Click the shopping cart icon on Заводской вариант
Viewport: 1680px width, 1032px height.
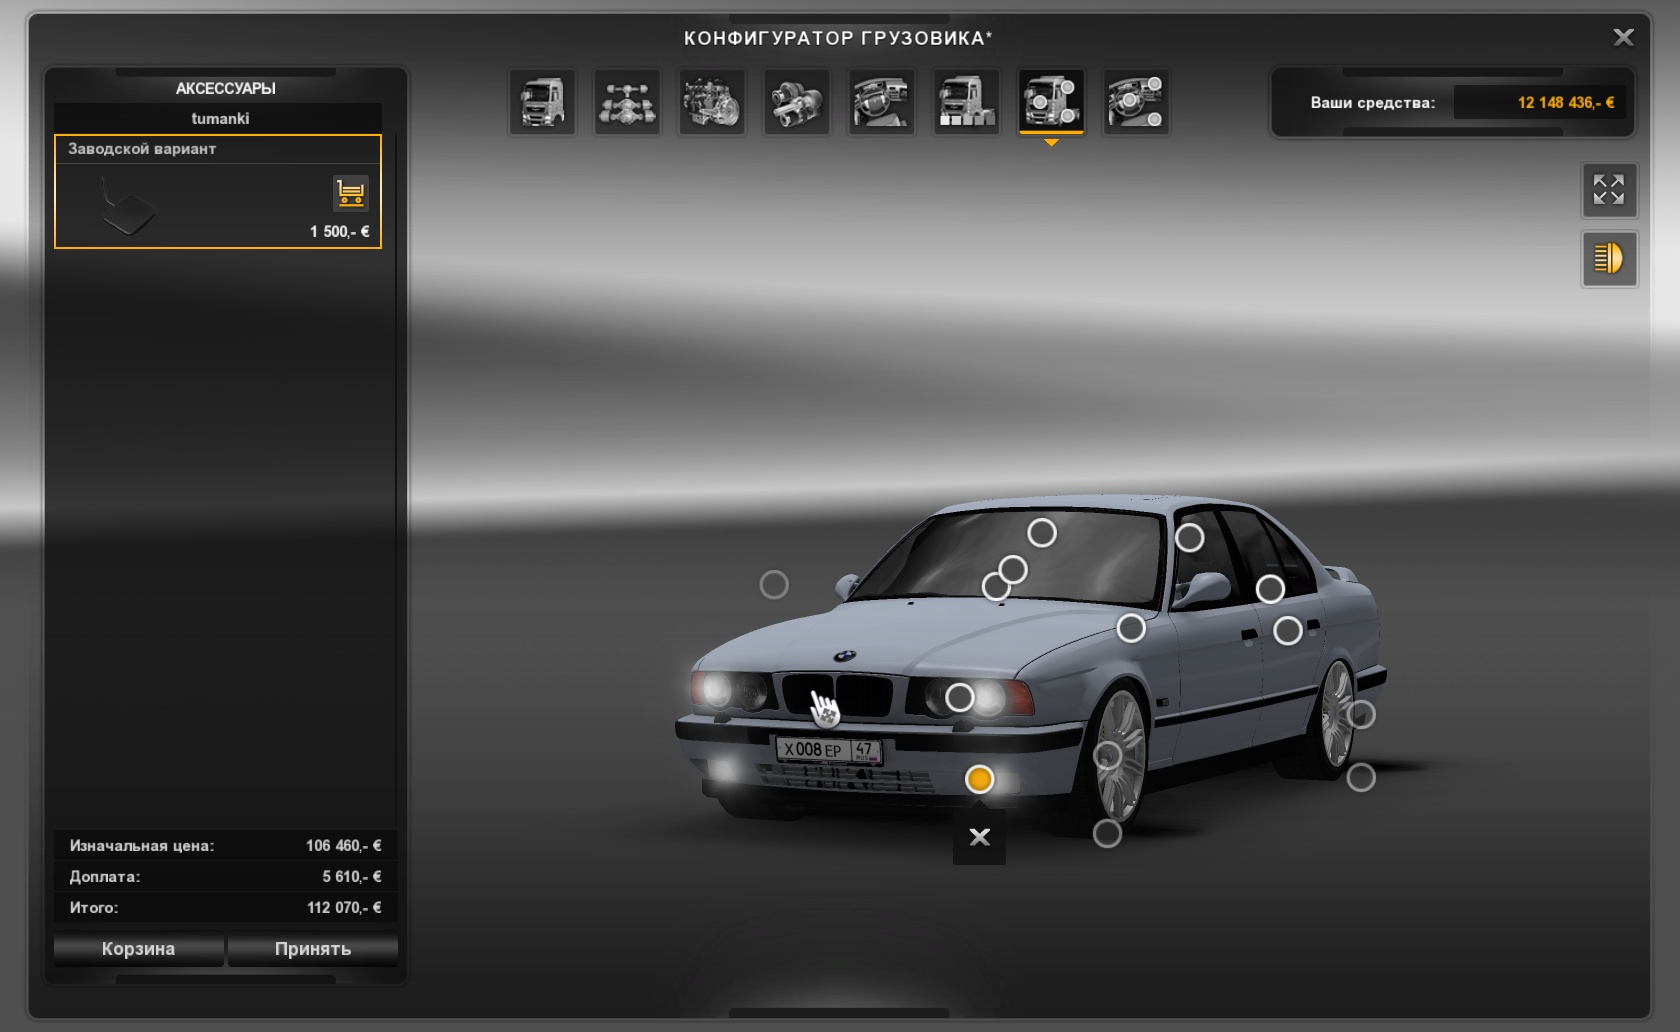[x=351, y=193]
